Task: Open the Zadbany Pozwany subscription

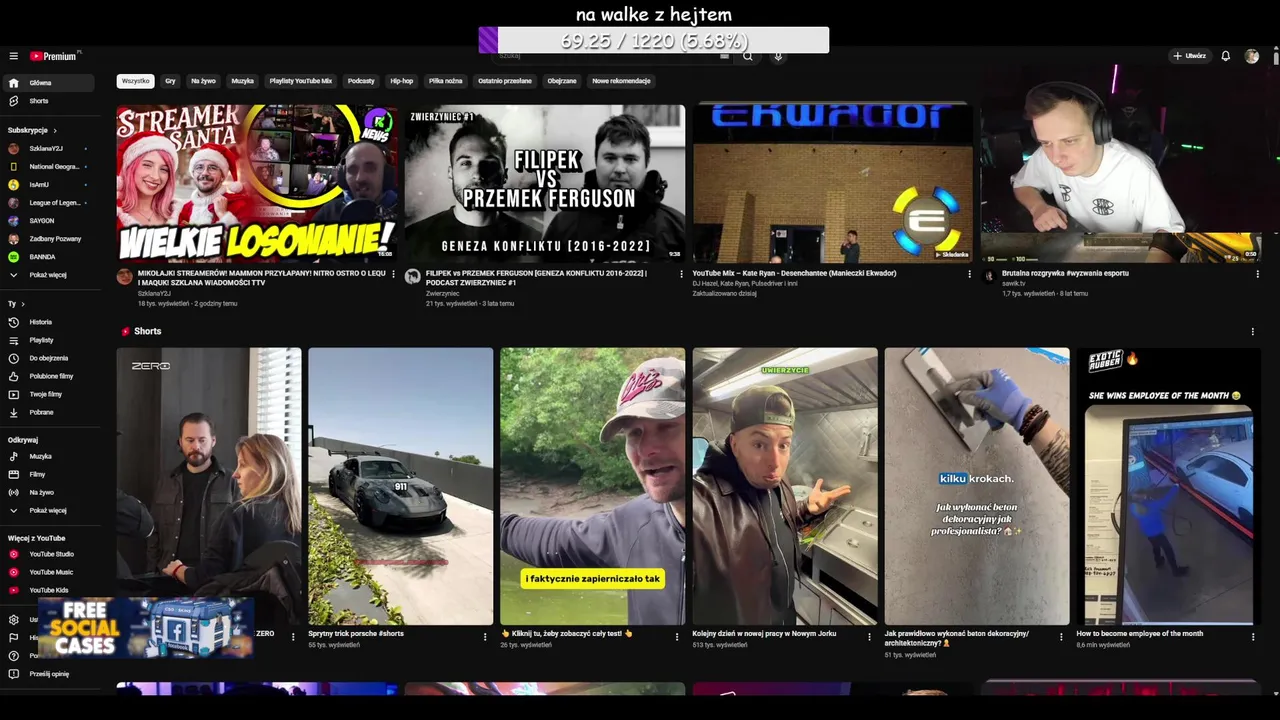Action: pos(50,238)
